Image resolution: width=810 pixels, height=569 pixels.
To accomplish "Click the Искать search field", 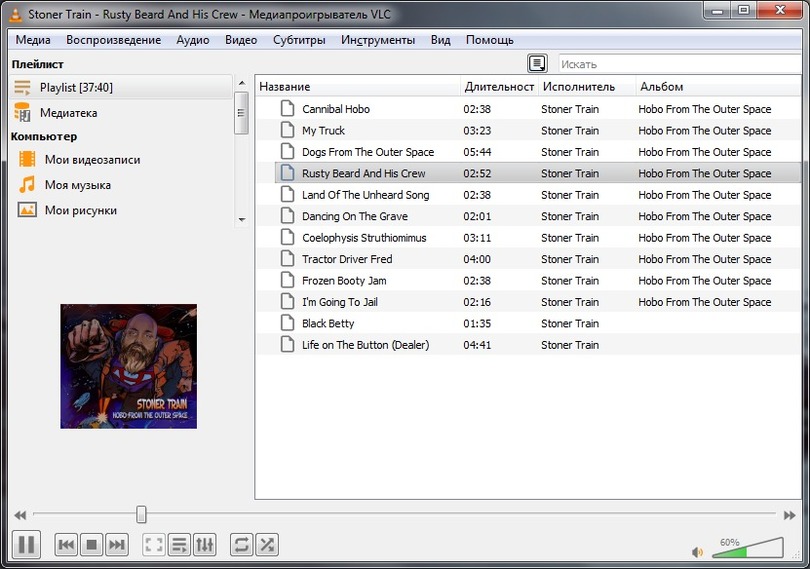I will coord(680,64).
